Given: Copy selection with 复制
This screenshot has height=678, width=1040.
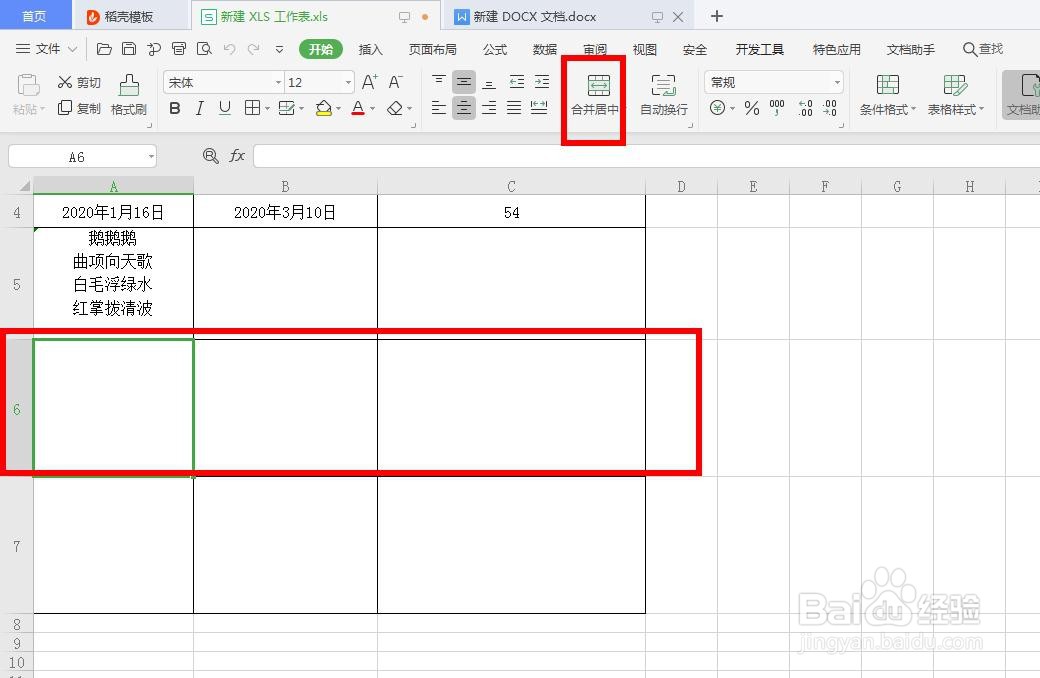Looking at the screenshot, I should click(79, 108).
